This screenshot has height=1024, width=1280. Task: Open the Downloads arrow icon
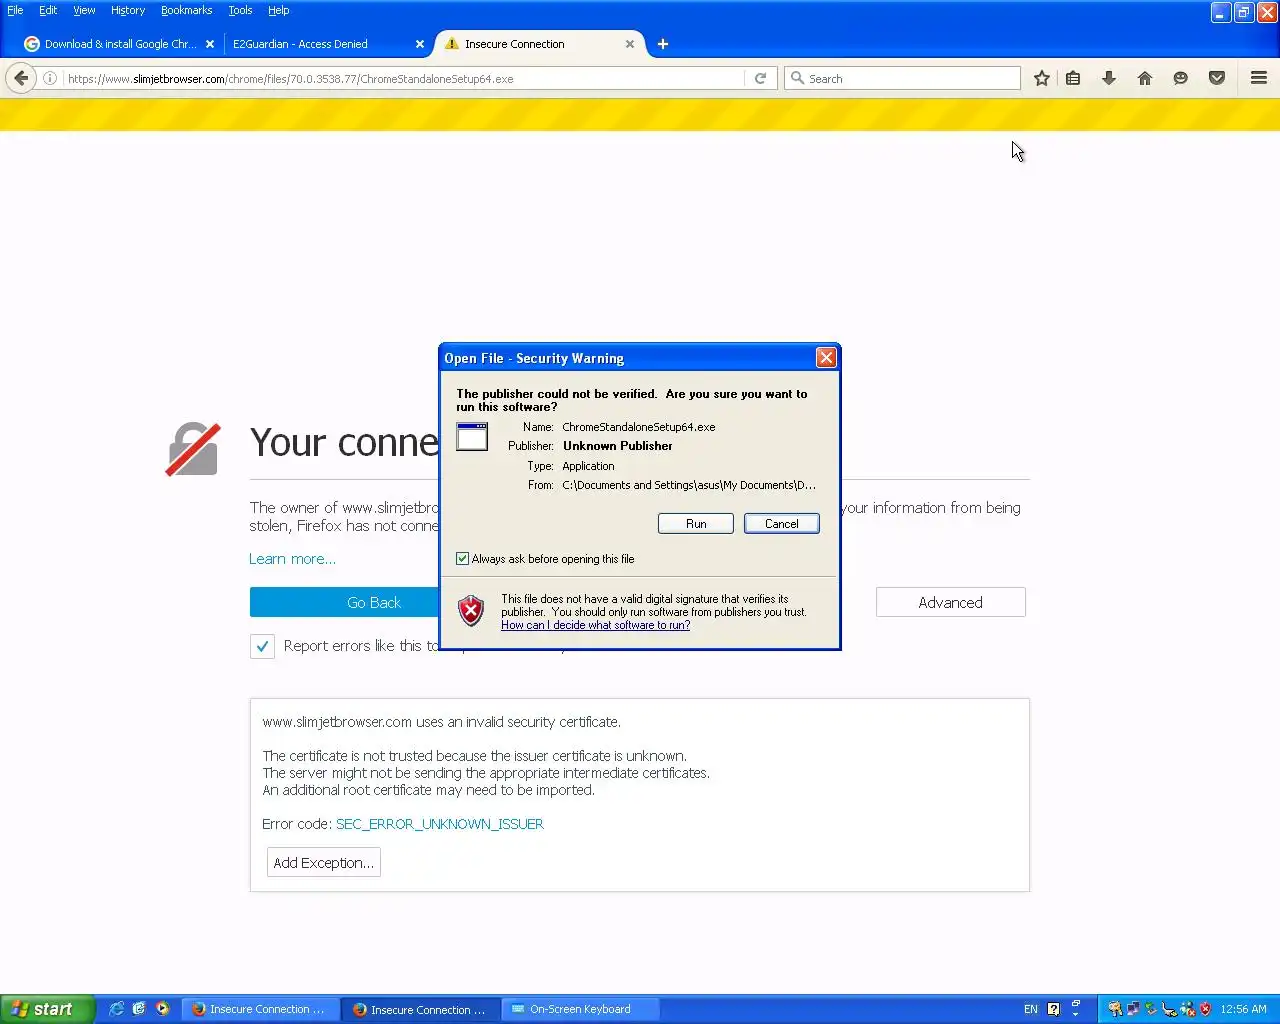pyautogui.click(x=1109, y=78)
